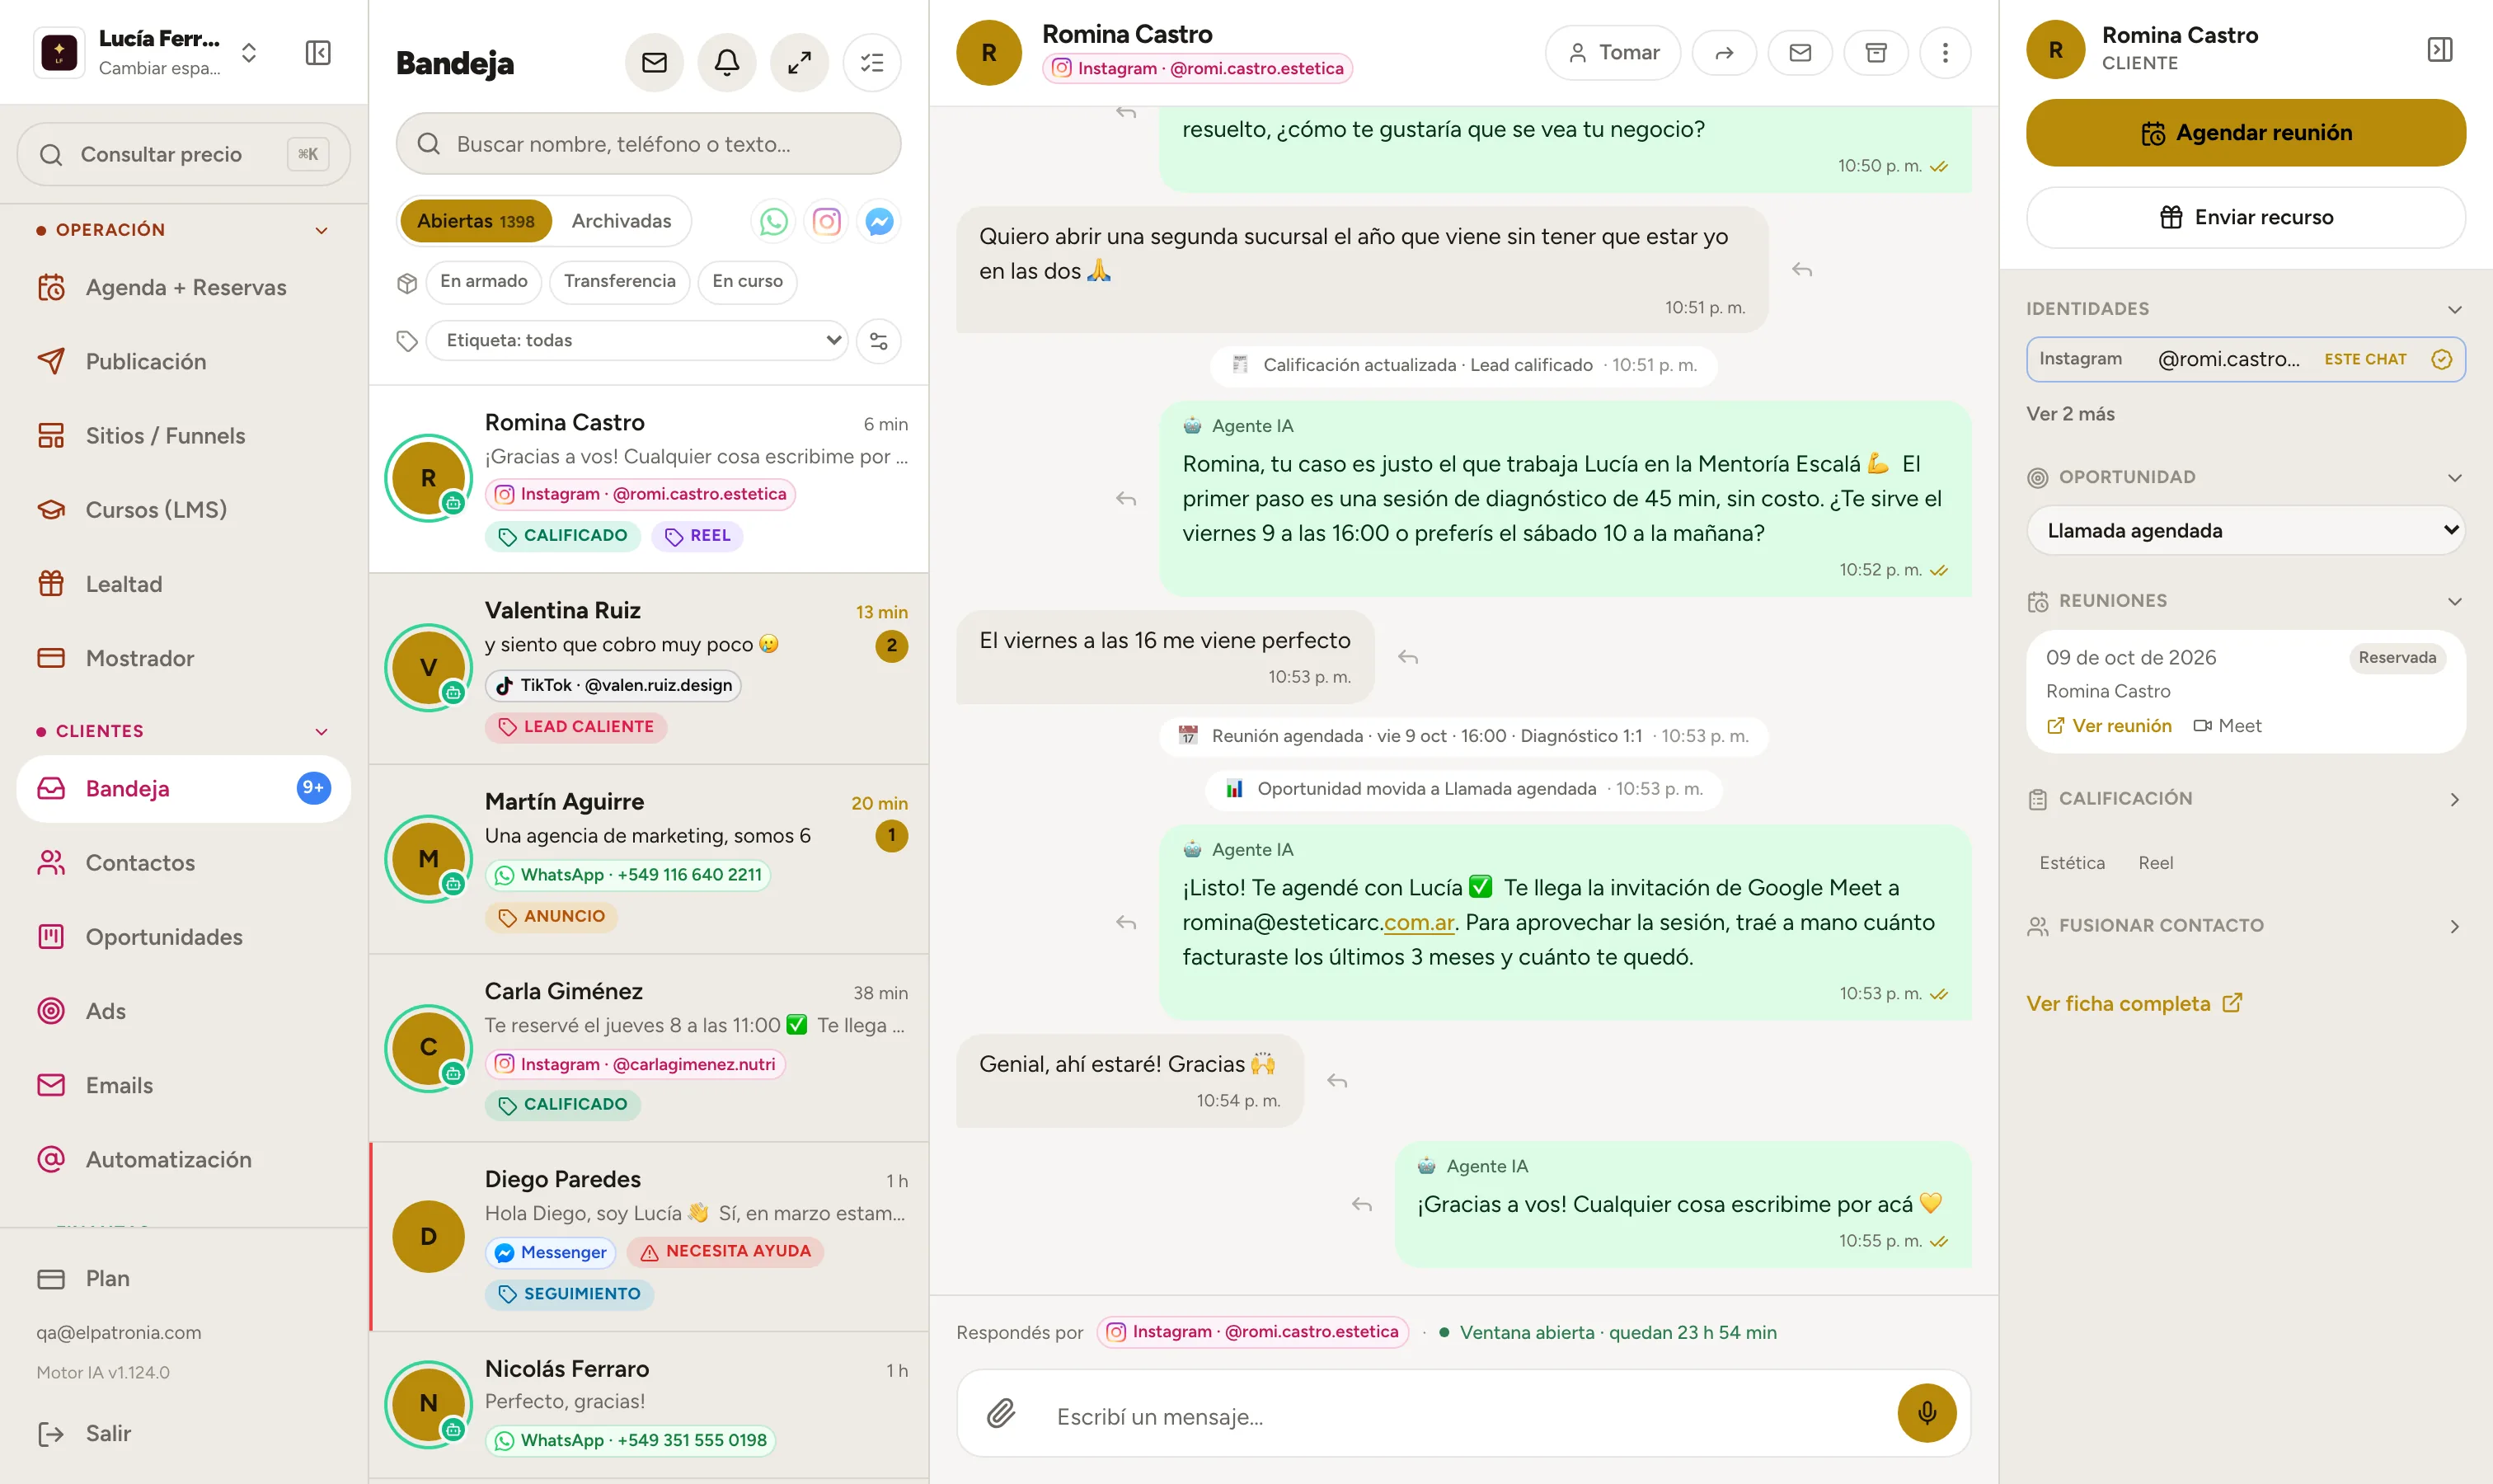The image size is (2493, 1484).
Task: Collapse the right contact panel icon
Action: tap(2440, 49)
